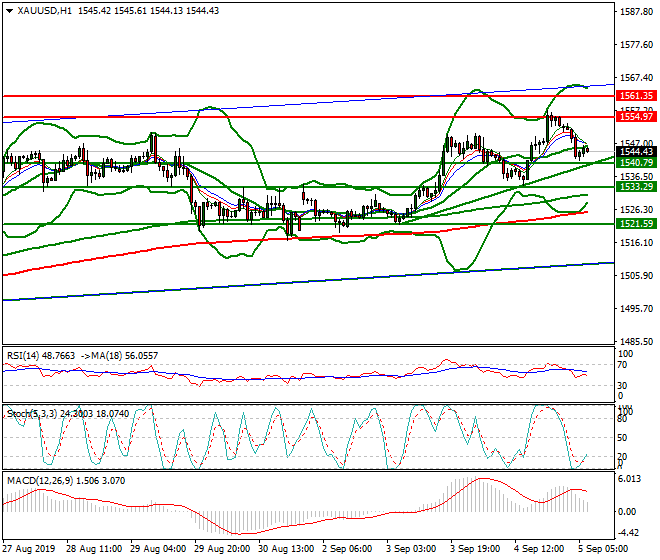Click the 29 Aug 20:00 time label

pos(222,549)
